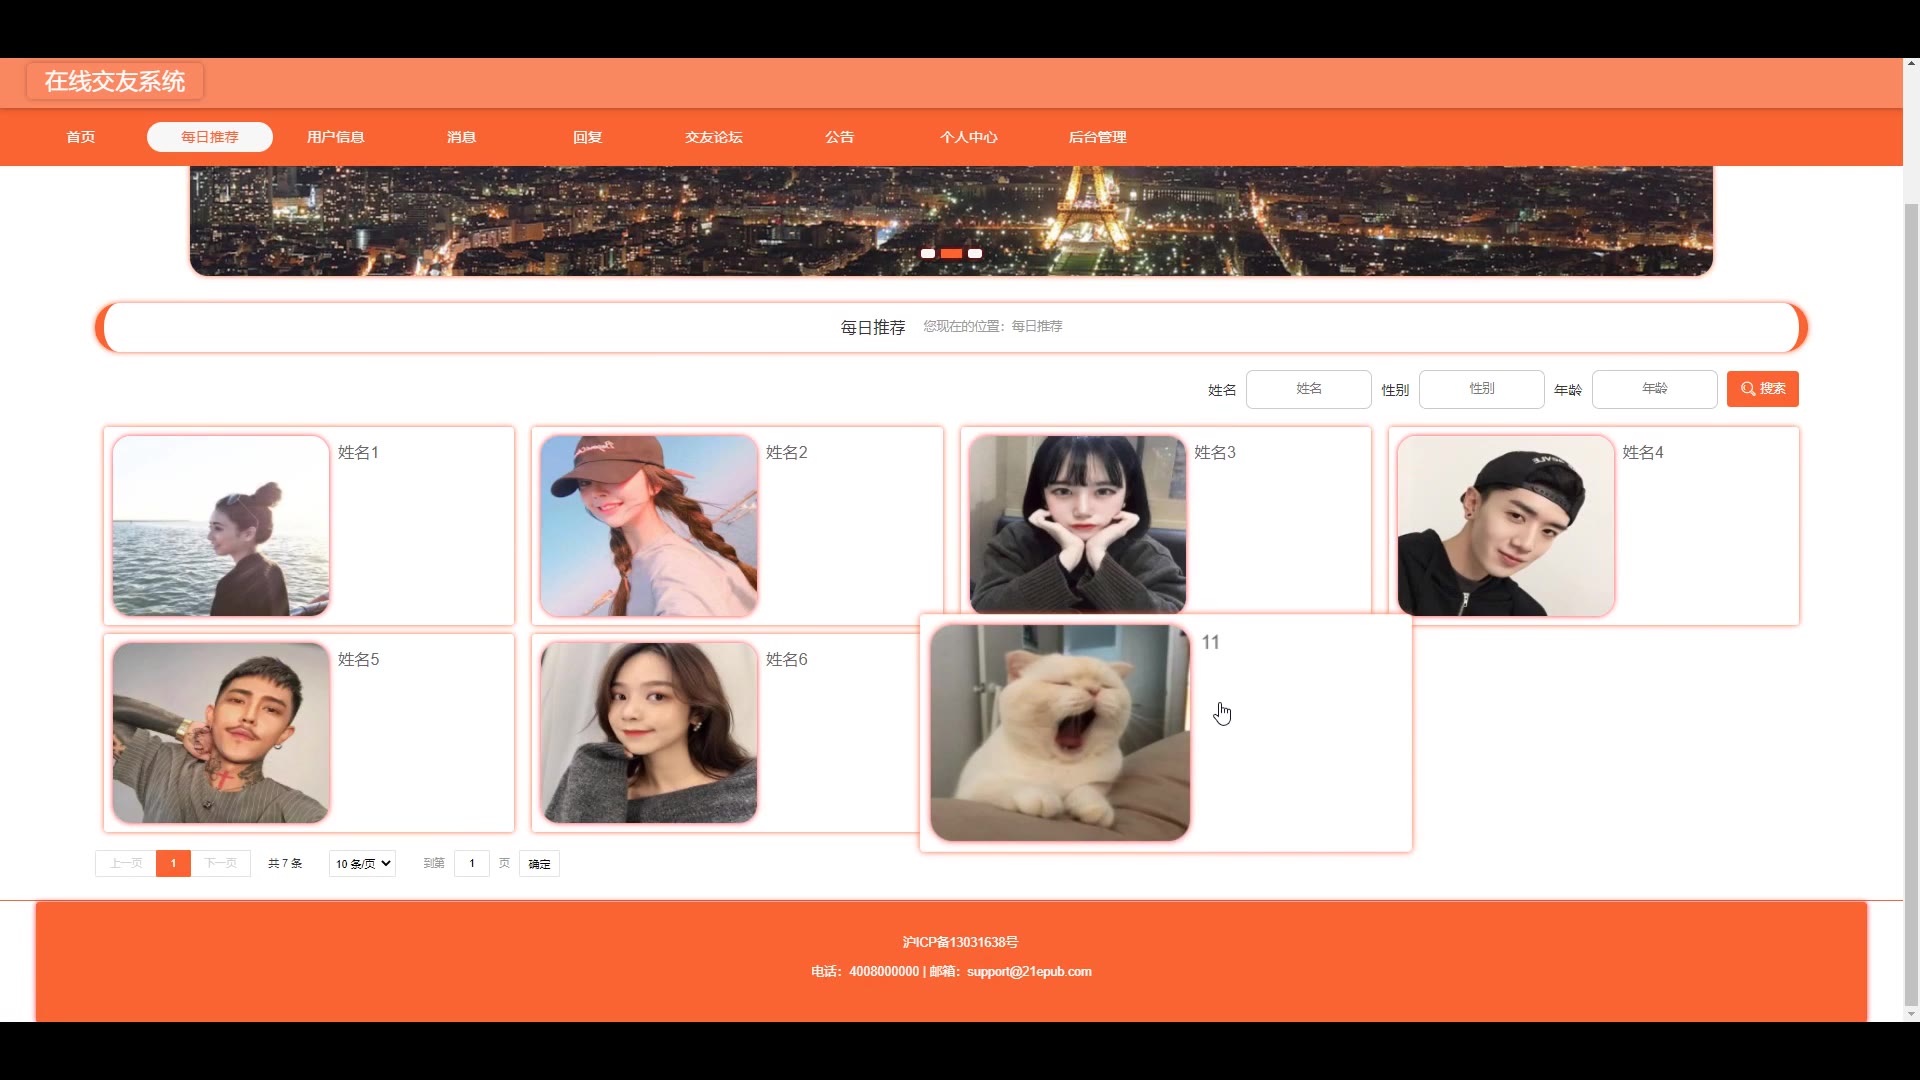This screenshot has width=1920, height=1080.
Task: Go to the 首页 nav item
Action: click(81, 137)
